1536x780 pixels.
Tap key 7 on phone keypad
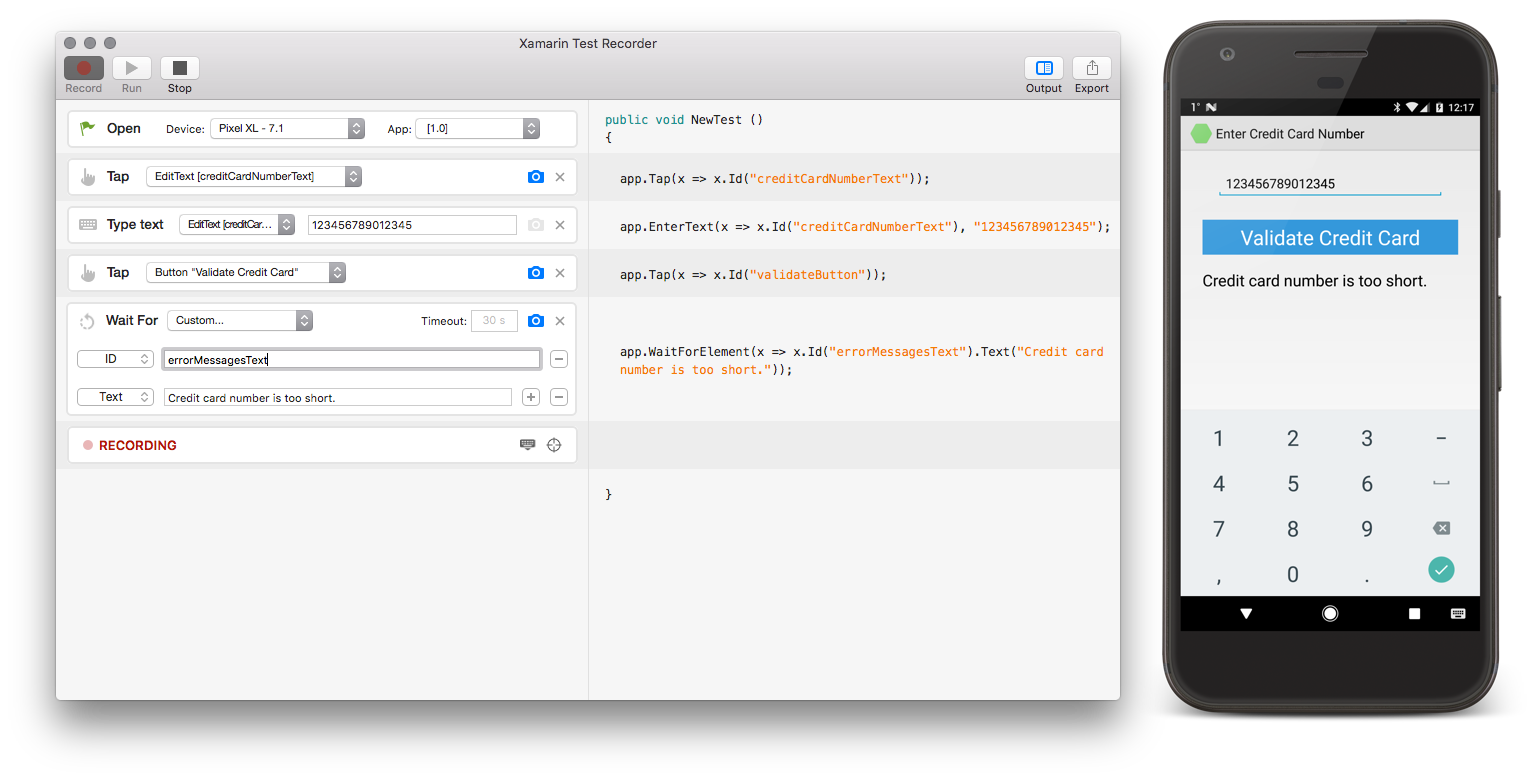(x=1218, y=529)
